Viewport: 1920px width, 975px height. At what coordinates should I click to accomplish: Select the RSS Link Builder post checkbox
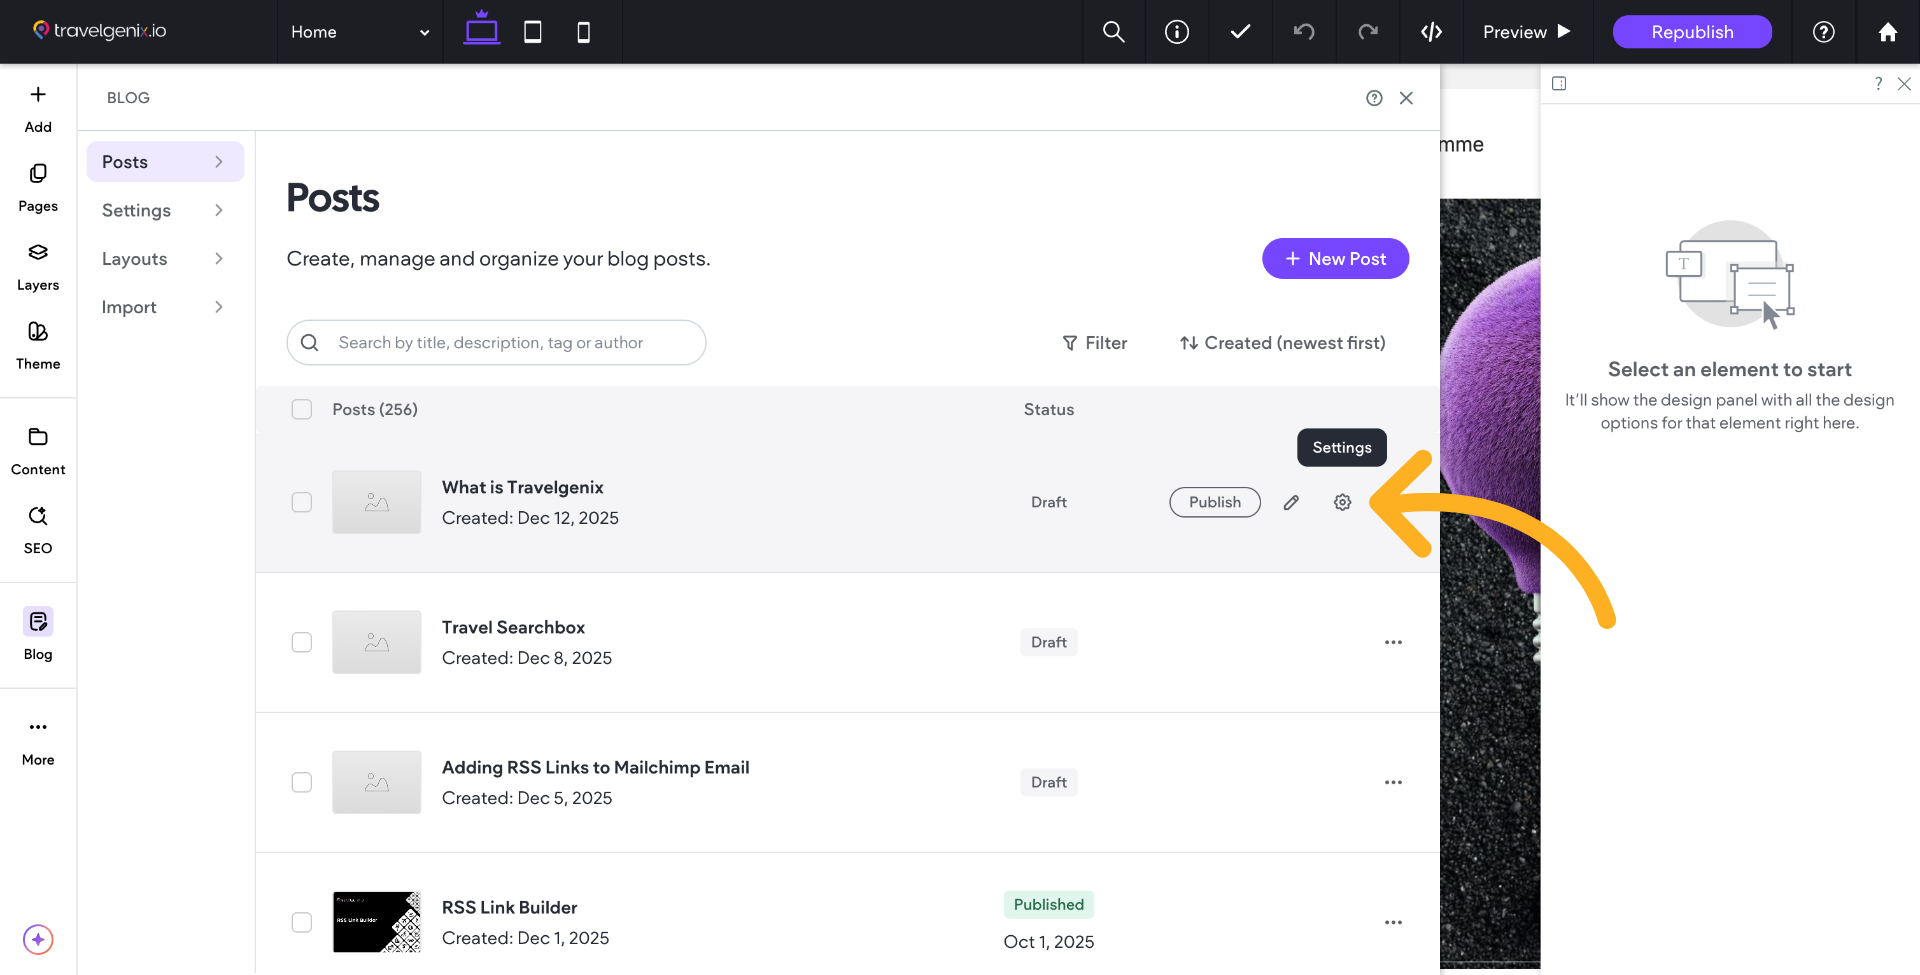coord(302,922)
